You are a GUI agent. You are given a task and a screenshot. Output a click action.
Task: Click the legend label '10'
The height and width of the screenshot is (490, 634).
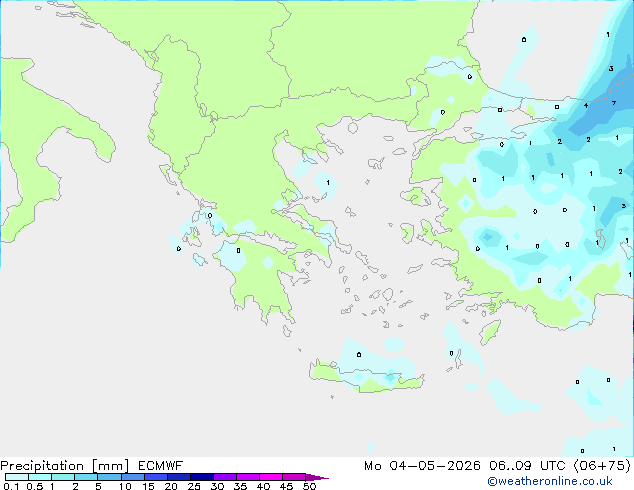(125, 486)
